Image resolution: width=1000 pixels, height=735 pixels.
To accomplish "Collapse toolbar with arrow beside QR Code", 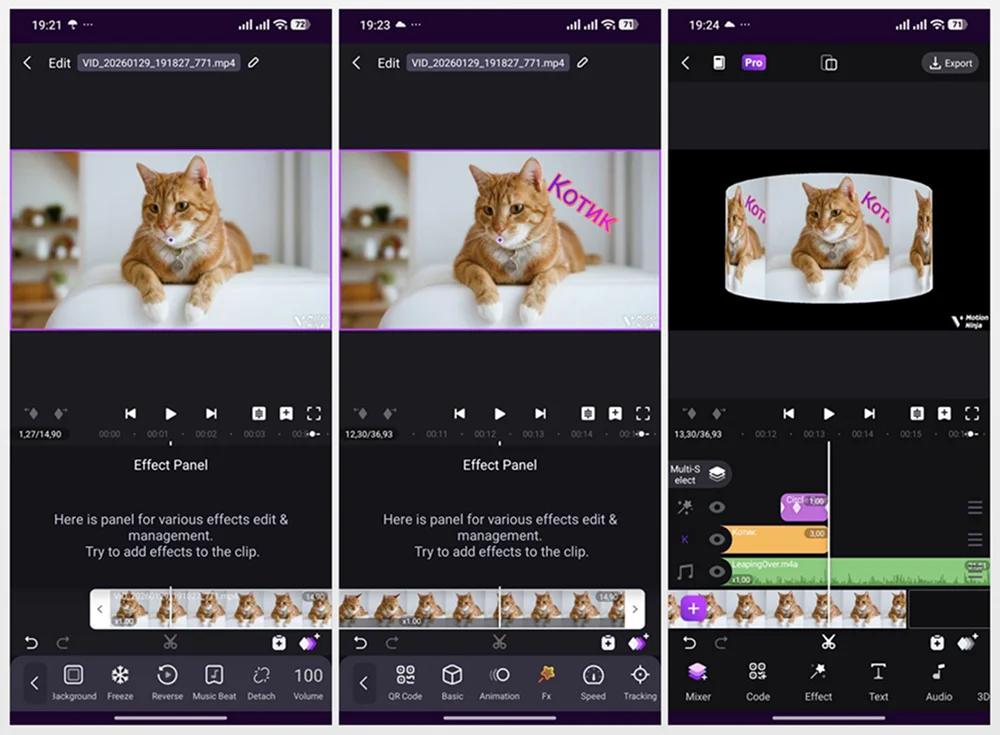I will point(364,683).
